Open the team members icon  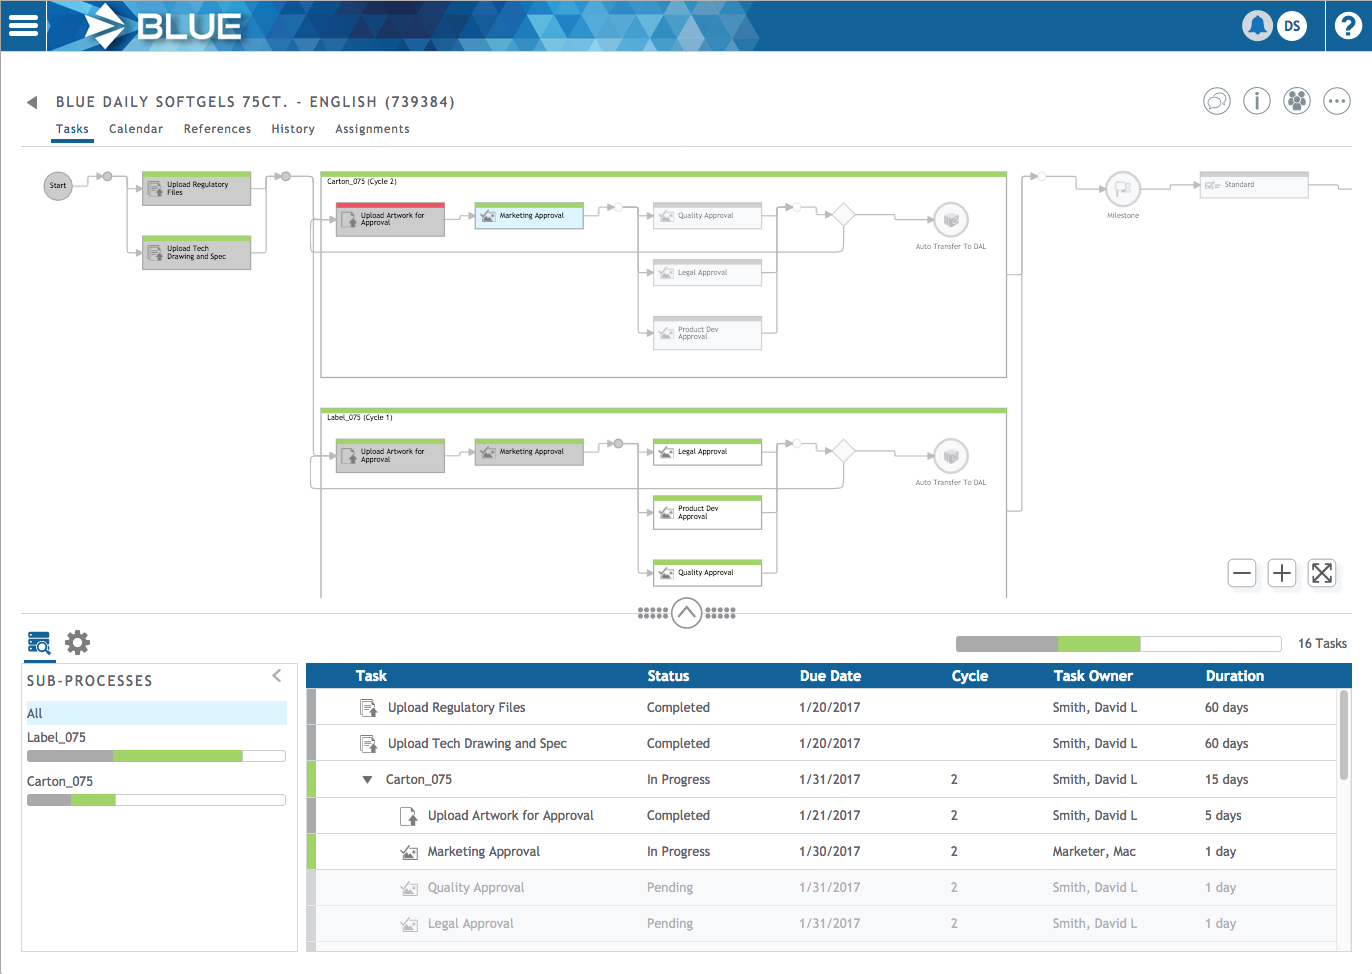[x=1297, y=101]
